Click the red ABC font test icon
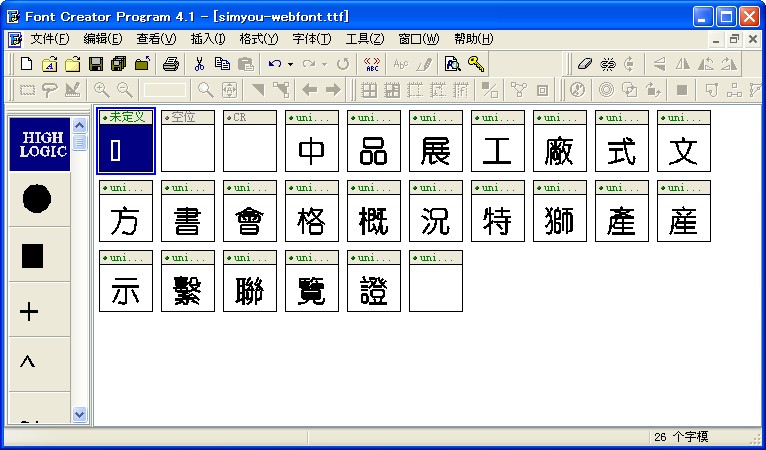Viewport: 766px width, 450px height. click(x=373, y=64)
